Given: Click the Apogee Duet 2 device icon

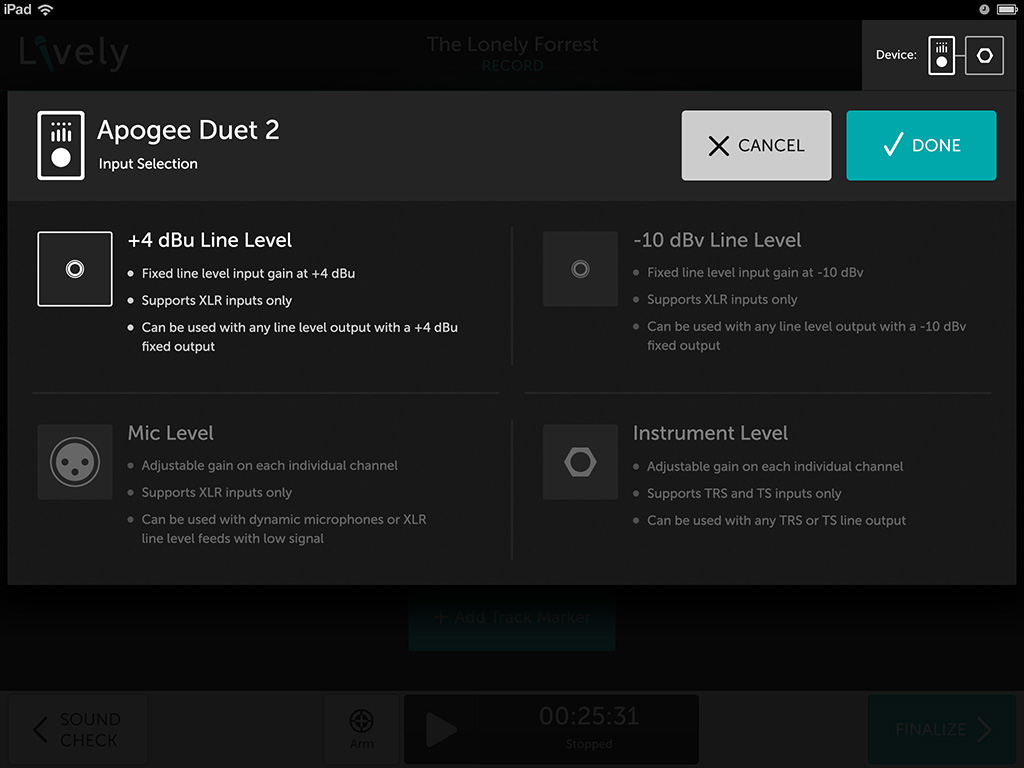Looking at the screenshot, I should click(61, 146).
